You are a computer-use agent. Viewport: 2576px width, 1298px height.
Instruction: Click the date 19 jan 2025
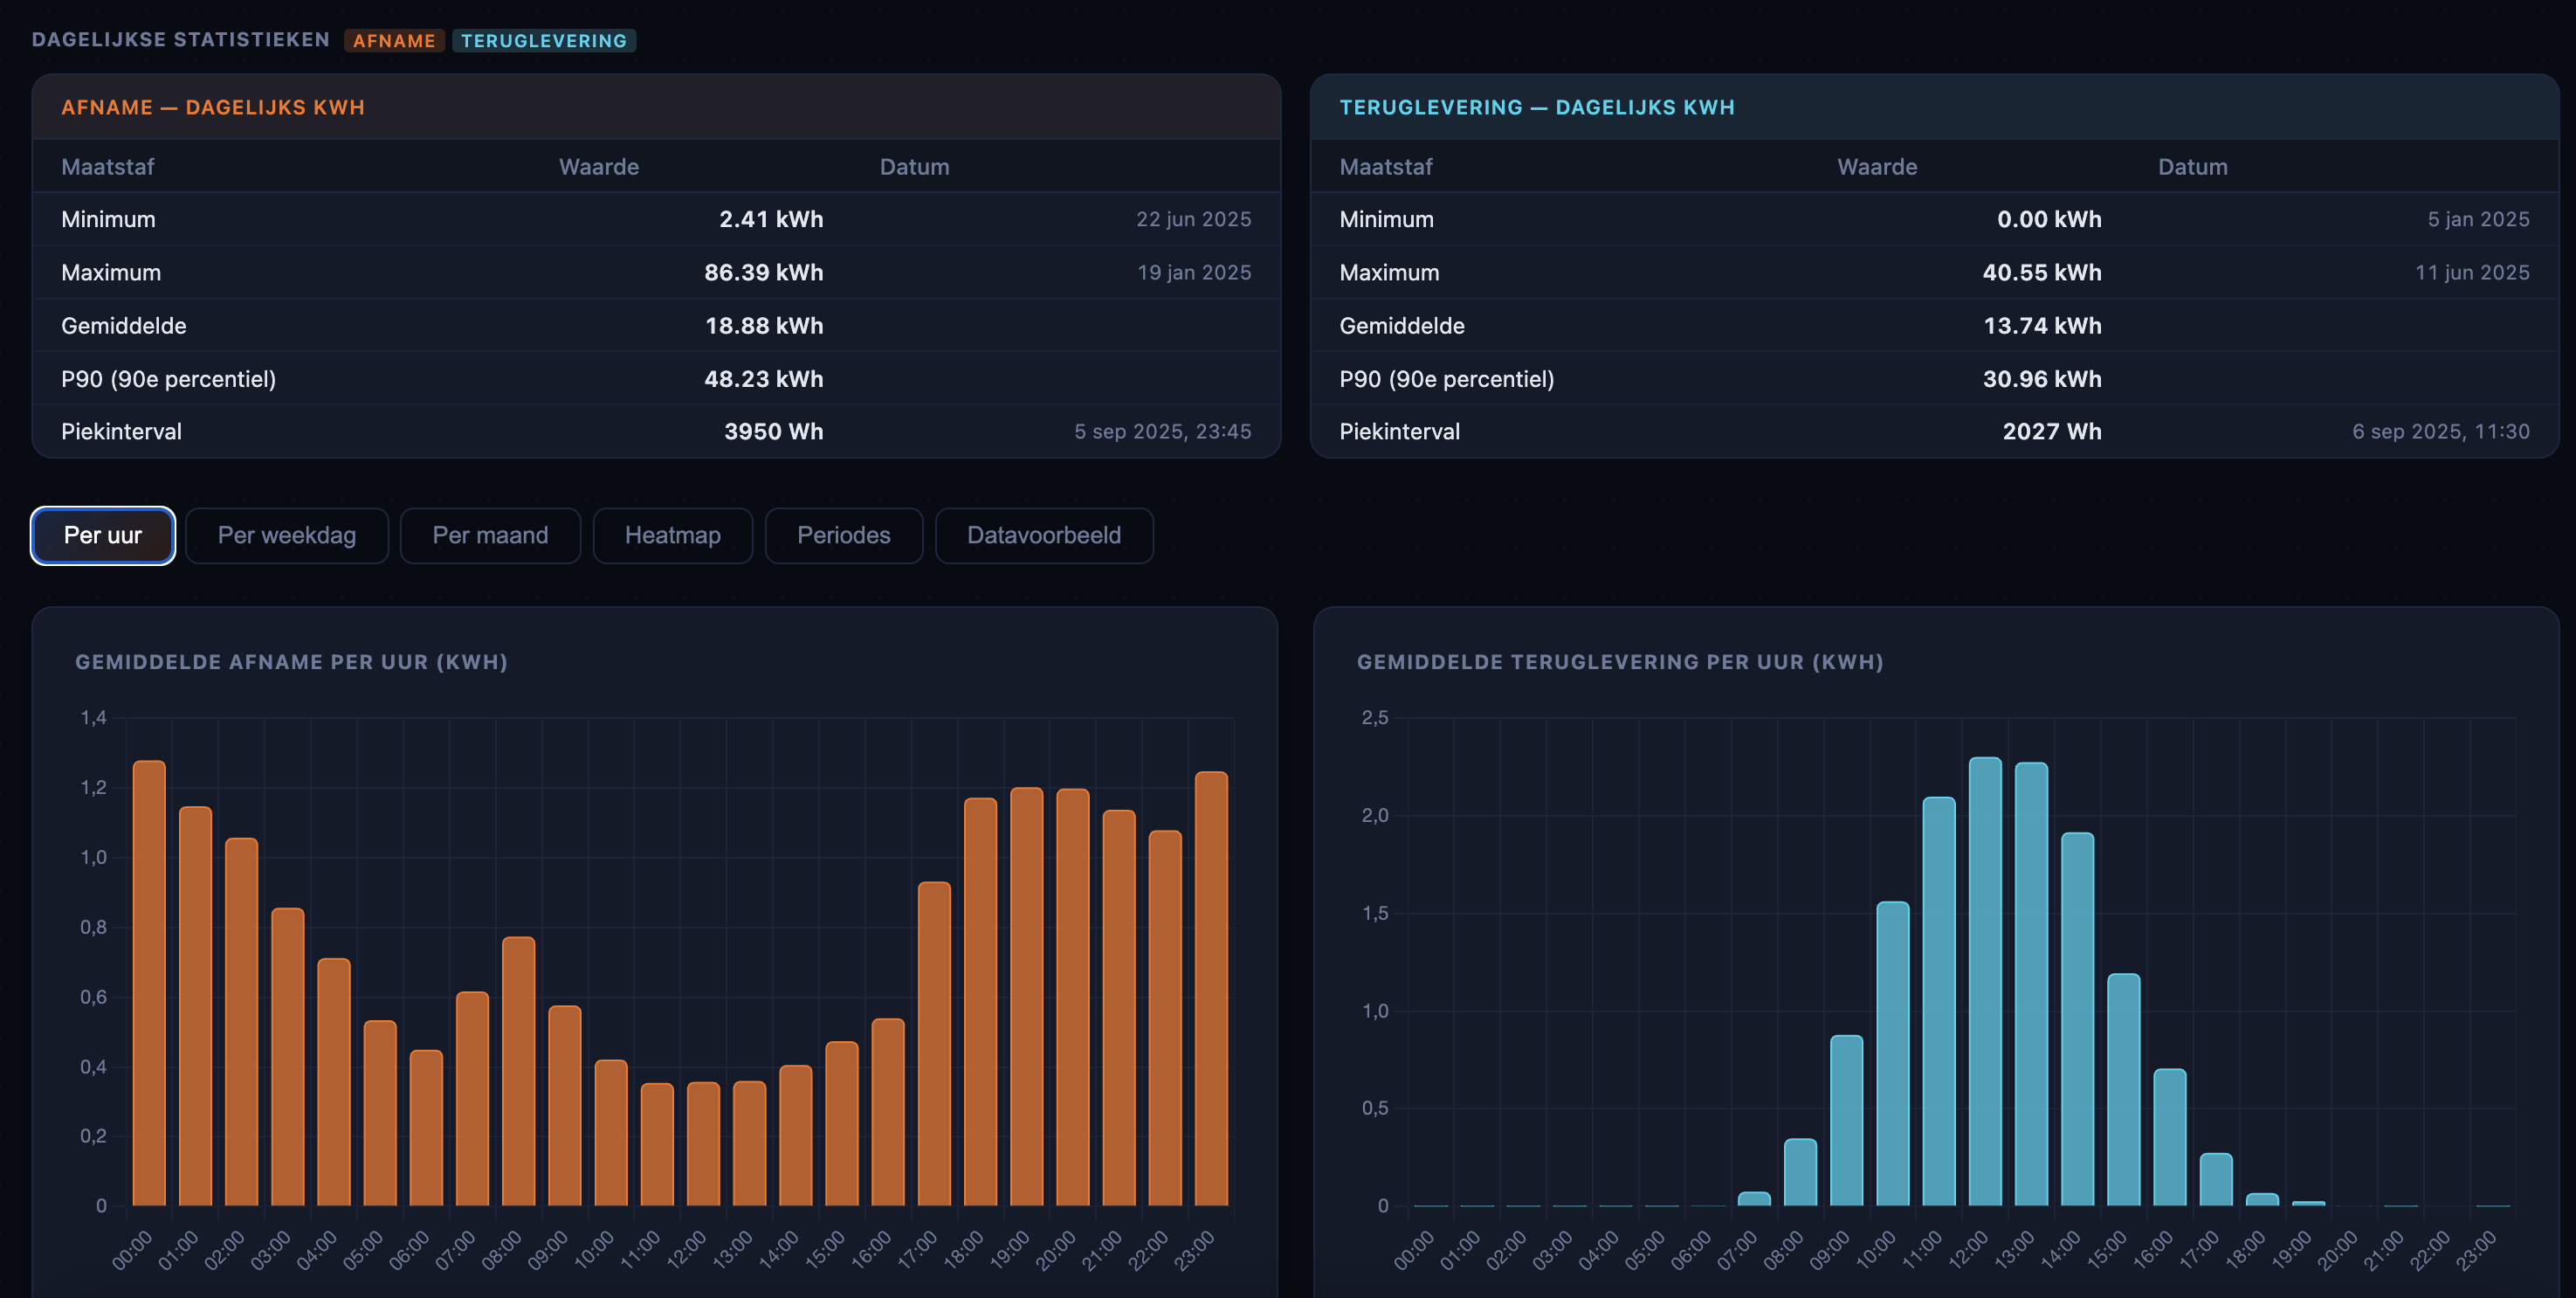1194,272
